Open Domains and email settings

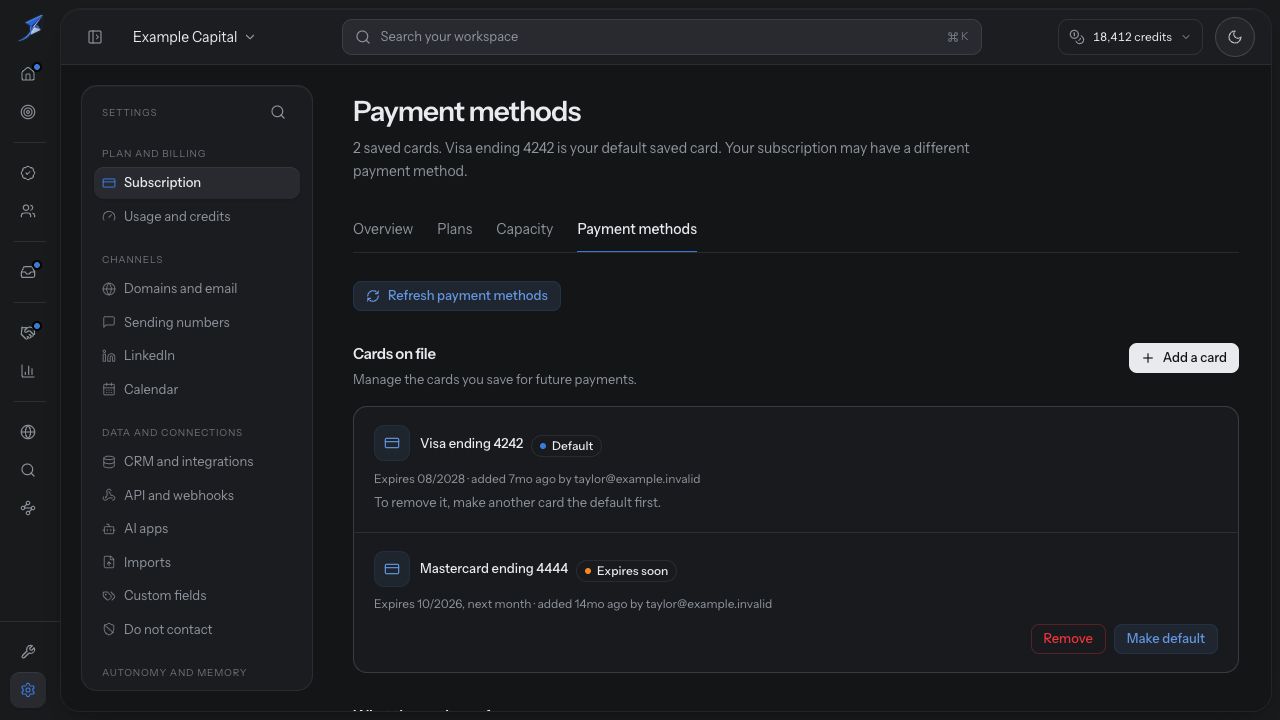[197, 289]
